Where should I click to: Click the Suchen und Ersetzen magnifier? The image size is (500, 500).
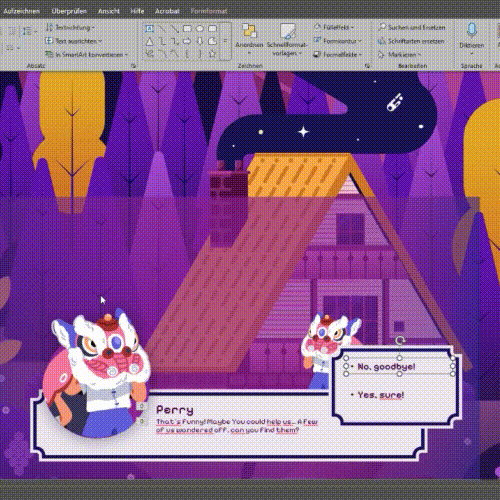tap(382, 27)
